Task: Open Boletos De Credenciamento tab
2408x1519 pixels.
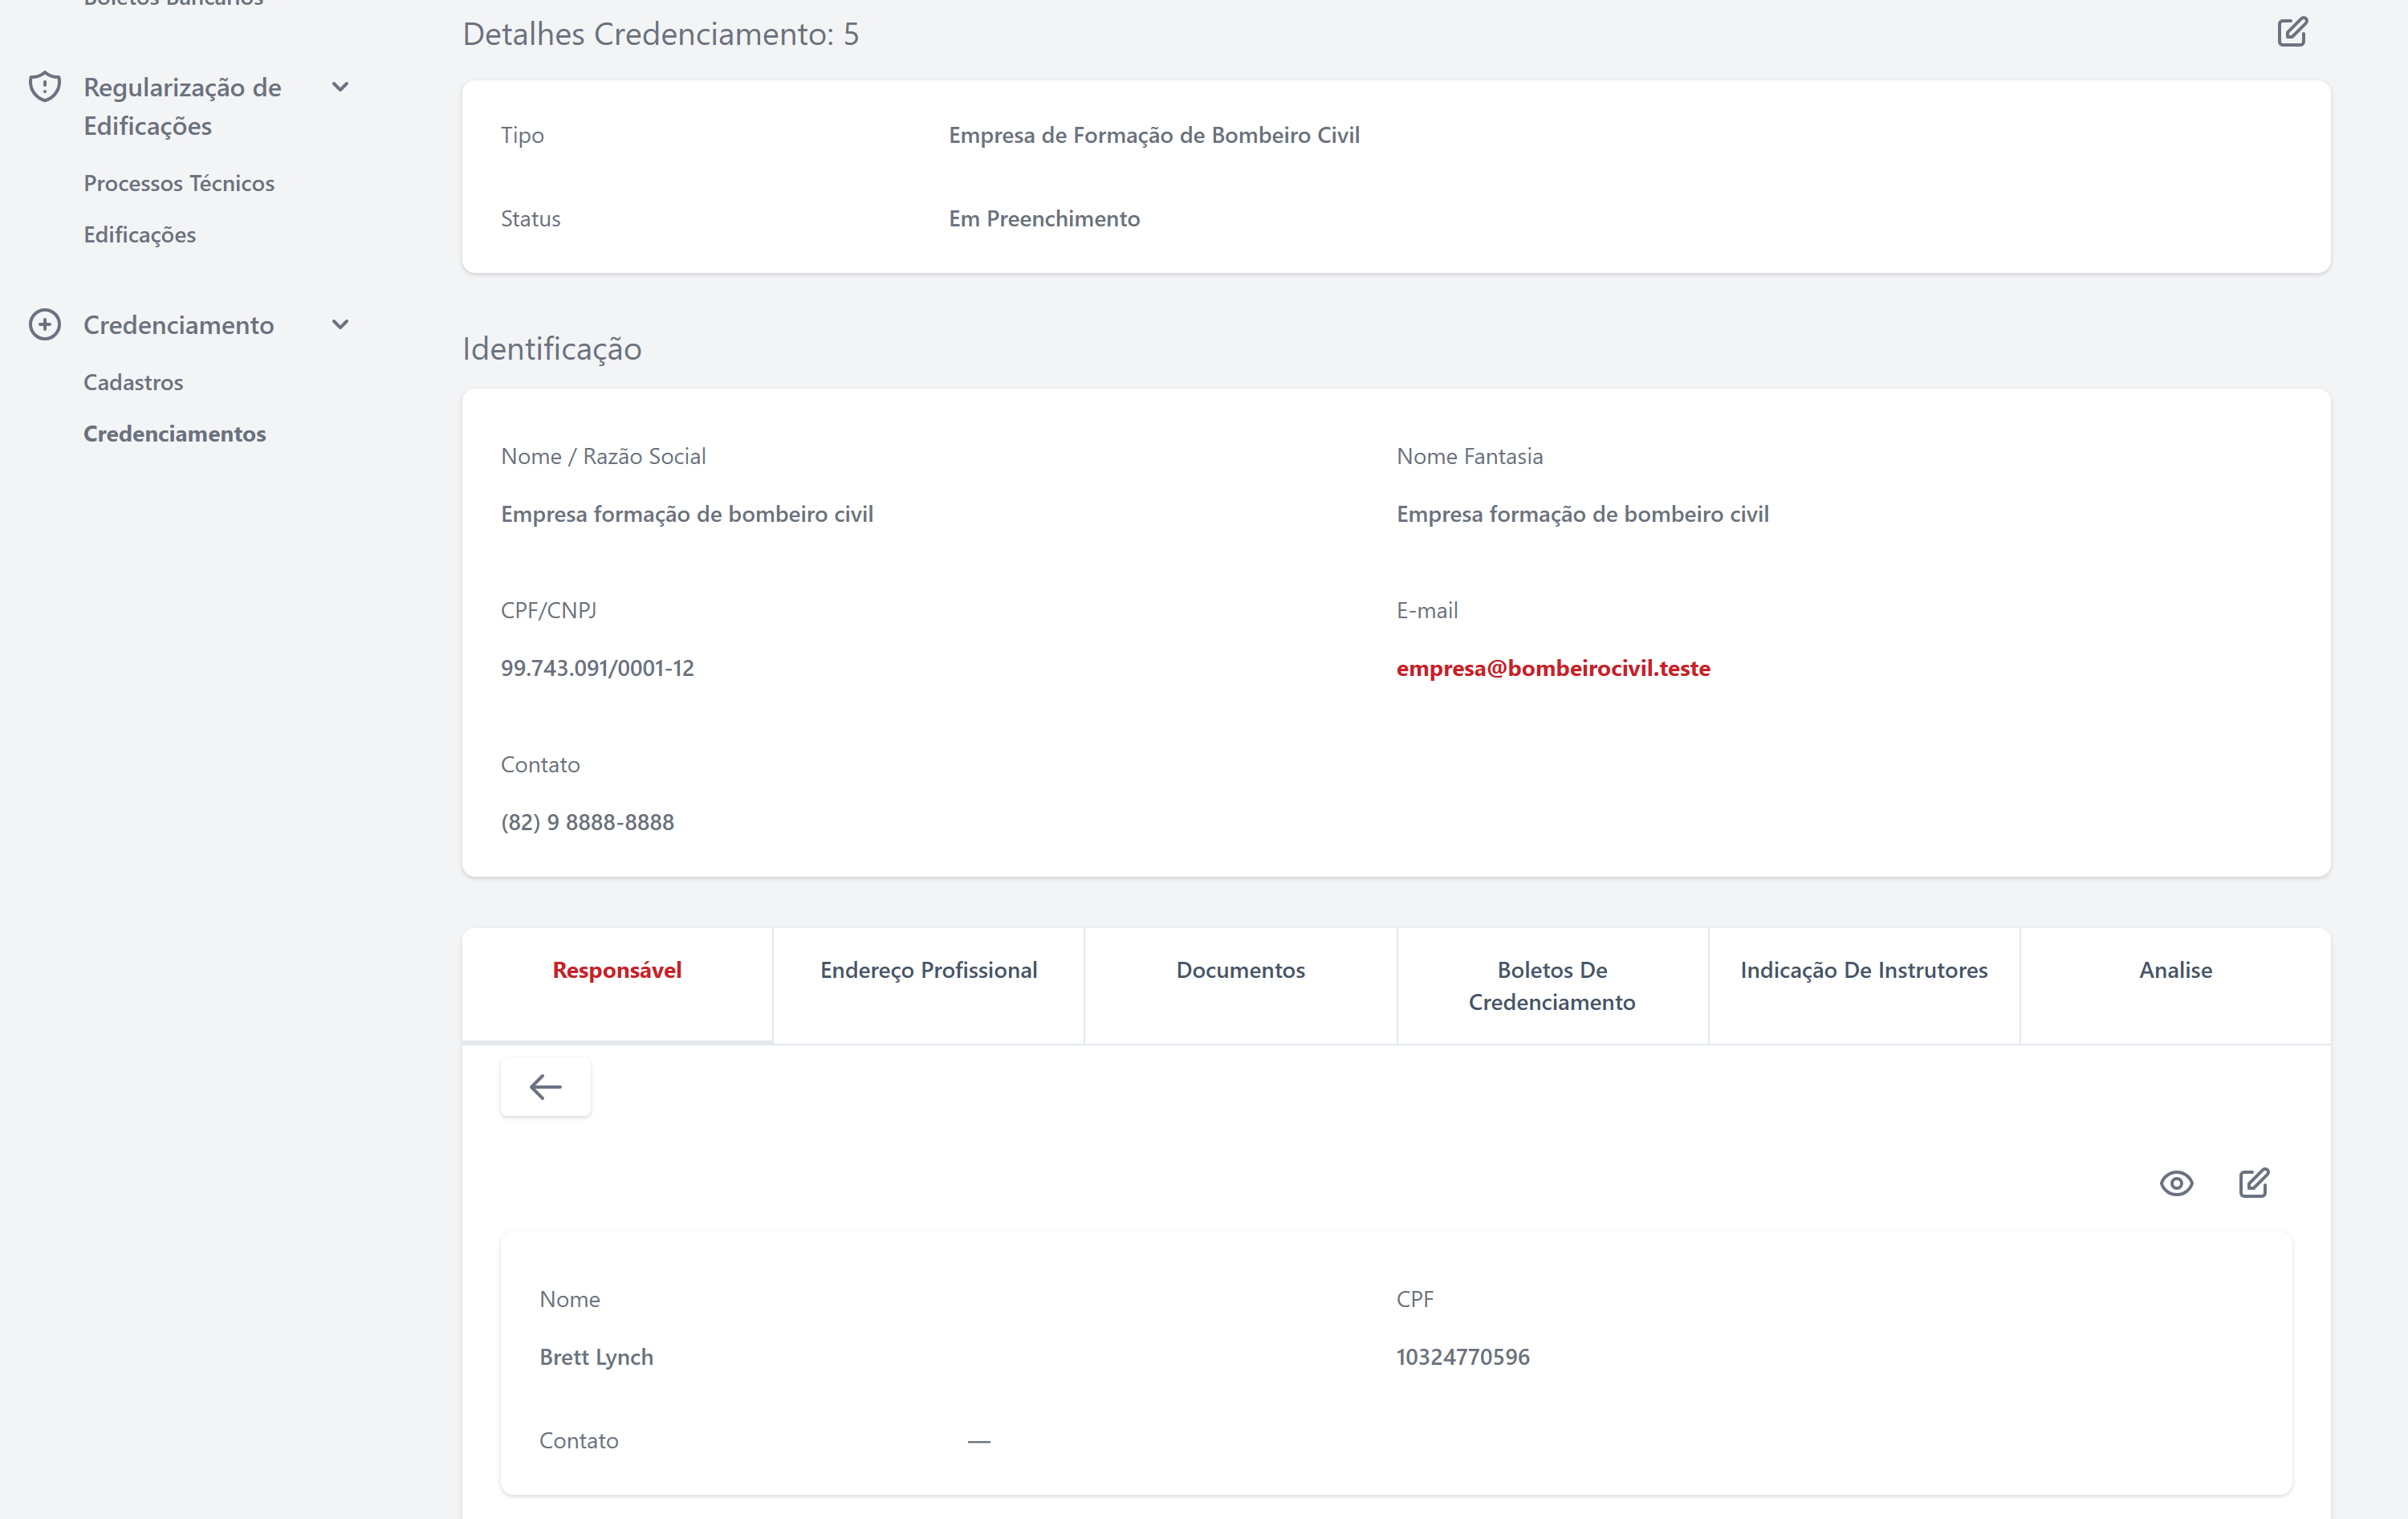Action: [1552, 986]
